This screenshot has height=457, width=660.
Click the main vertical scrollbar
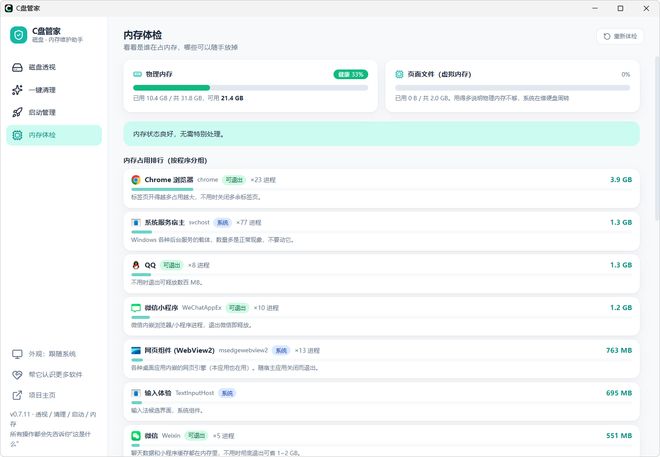pyautogui.click(x=657, y=139)
